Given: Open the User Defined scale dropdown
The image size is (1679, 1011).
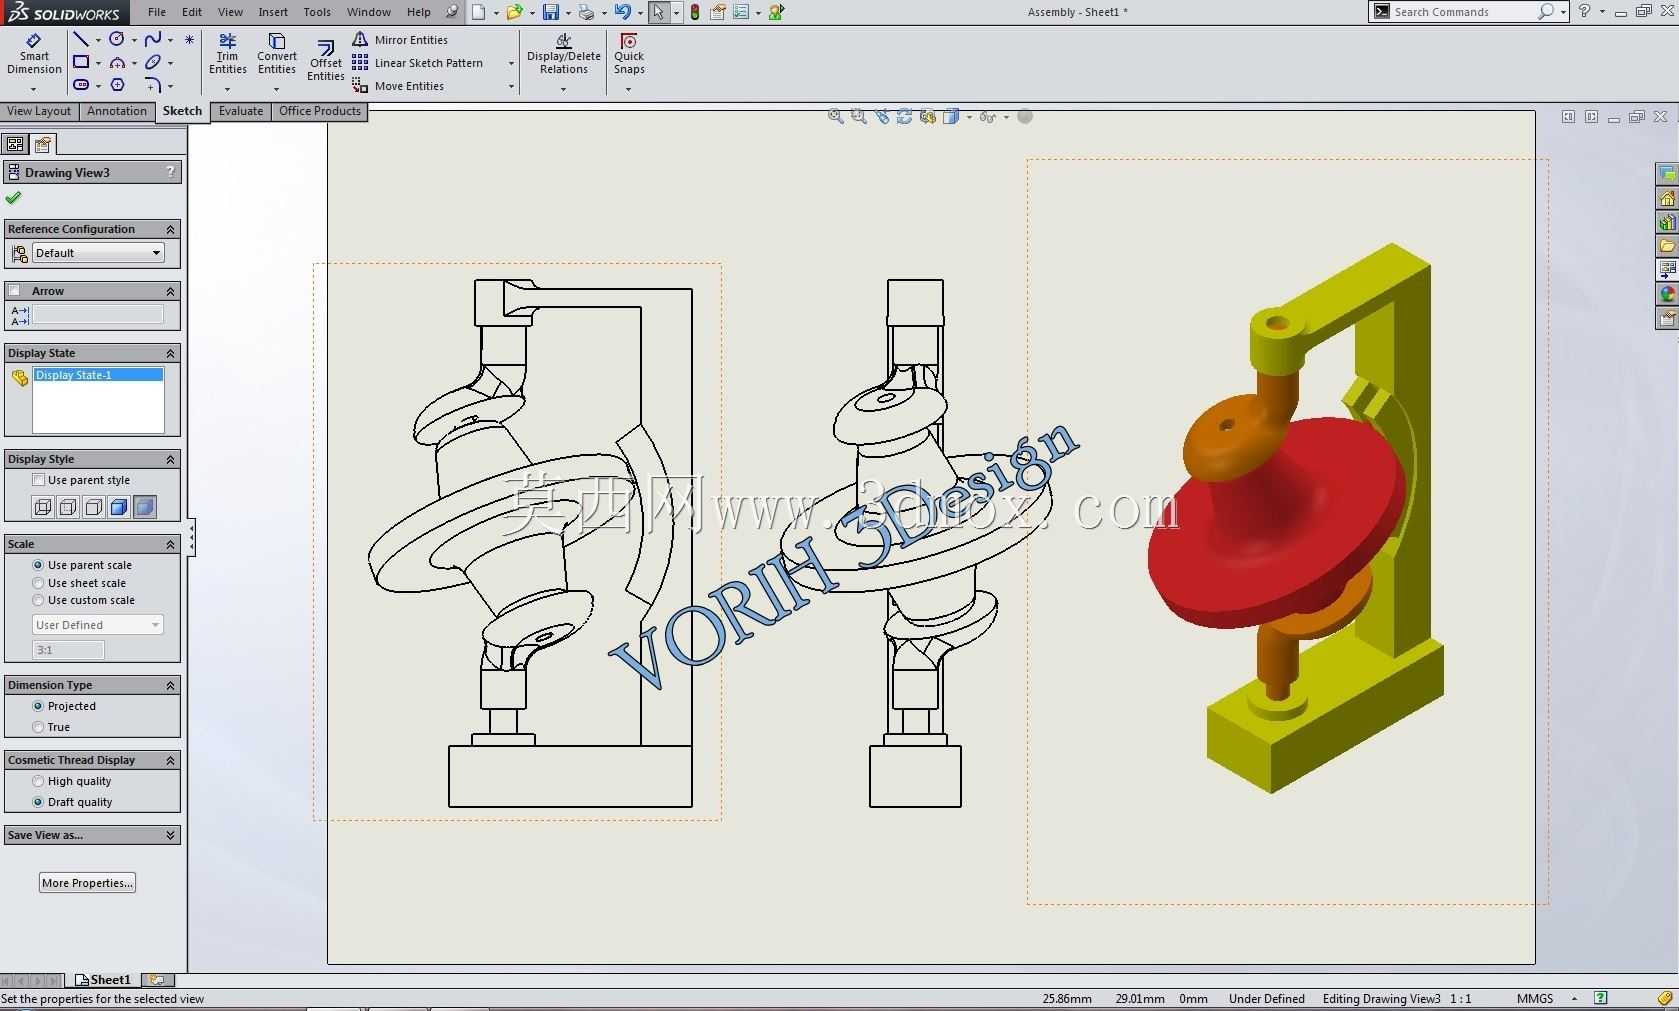Looking at the screenshot, I should 98,625.
